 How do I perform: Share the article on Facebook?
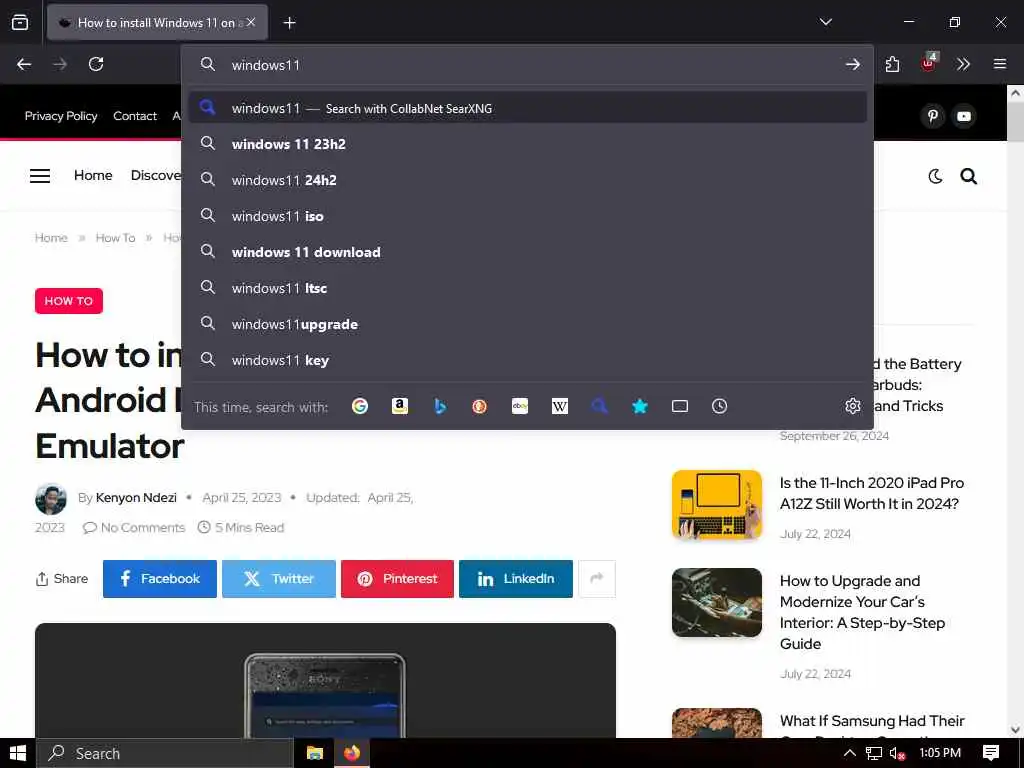click(159, 579)
